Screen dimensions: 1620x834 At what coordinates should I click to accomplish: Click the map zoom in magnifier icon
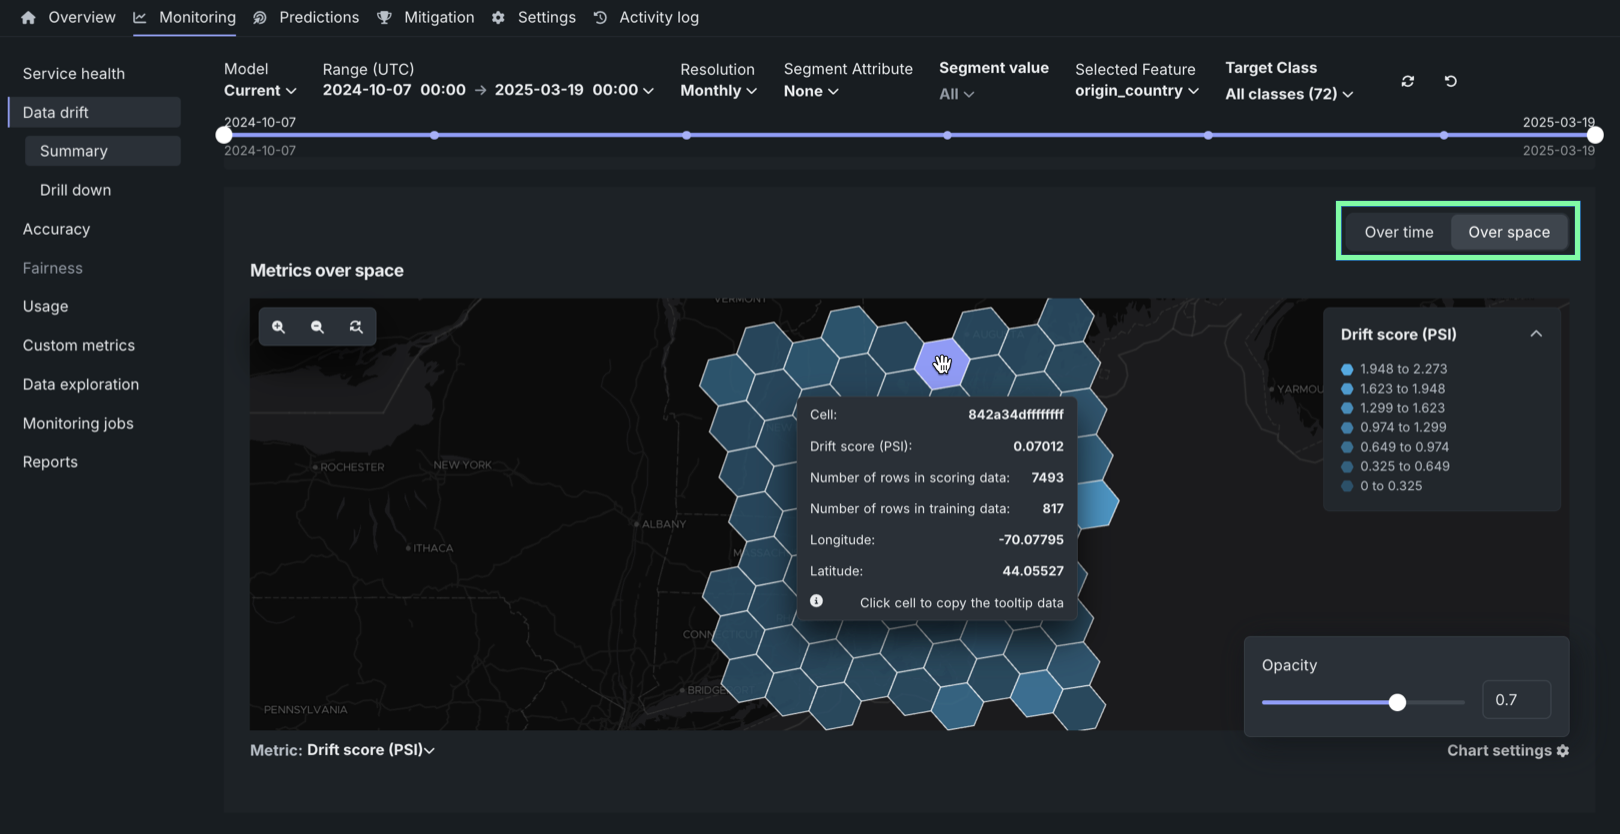[x=279, y=327]
